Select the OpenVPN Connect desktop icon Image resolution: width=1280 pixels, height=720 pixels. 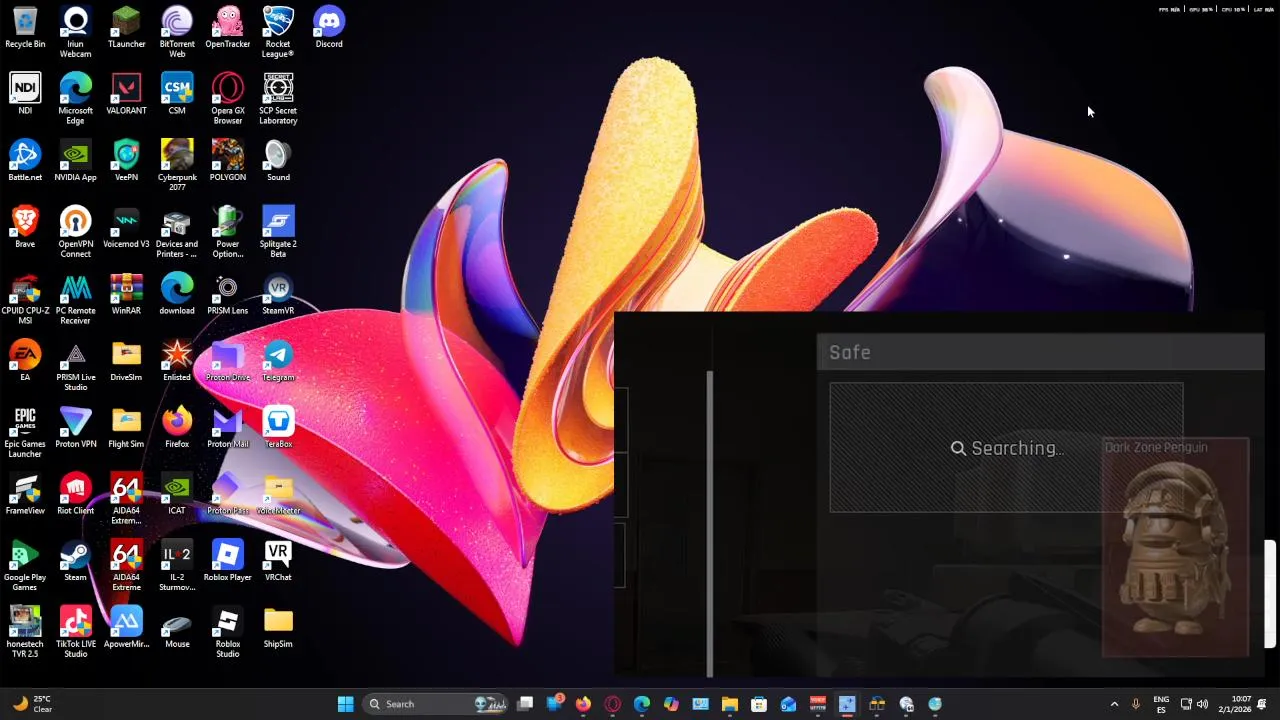click(x=75, y=233)
